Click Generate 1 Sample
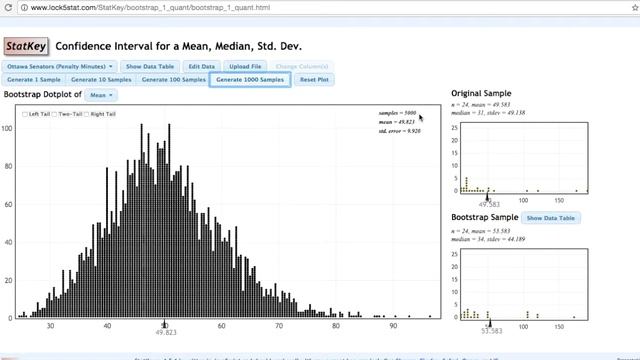Image resolution: width=640 pixels, height=360 pixels. point(34,80)
